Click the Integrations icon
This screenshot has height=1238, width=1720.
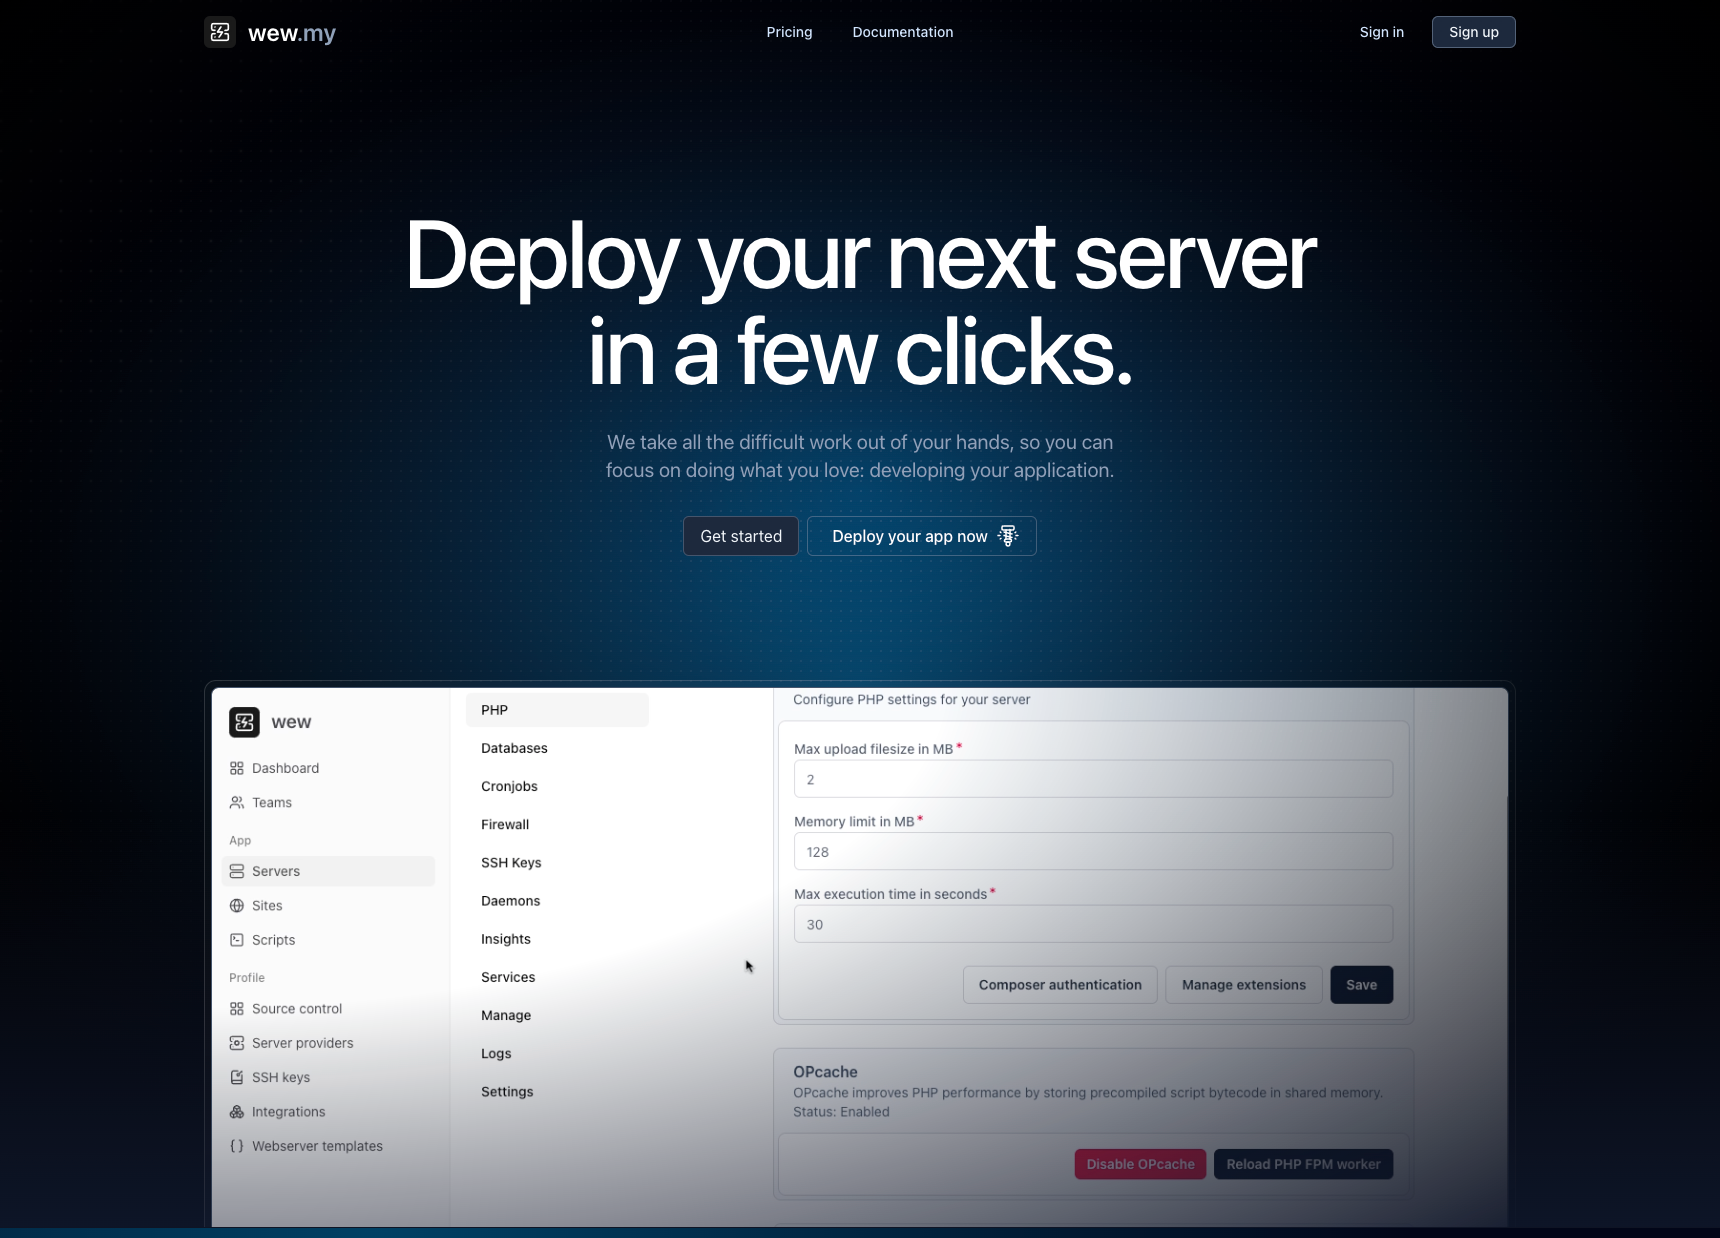(x=237, y=1112)
